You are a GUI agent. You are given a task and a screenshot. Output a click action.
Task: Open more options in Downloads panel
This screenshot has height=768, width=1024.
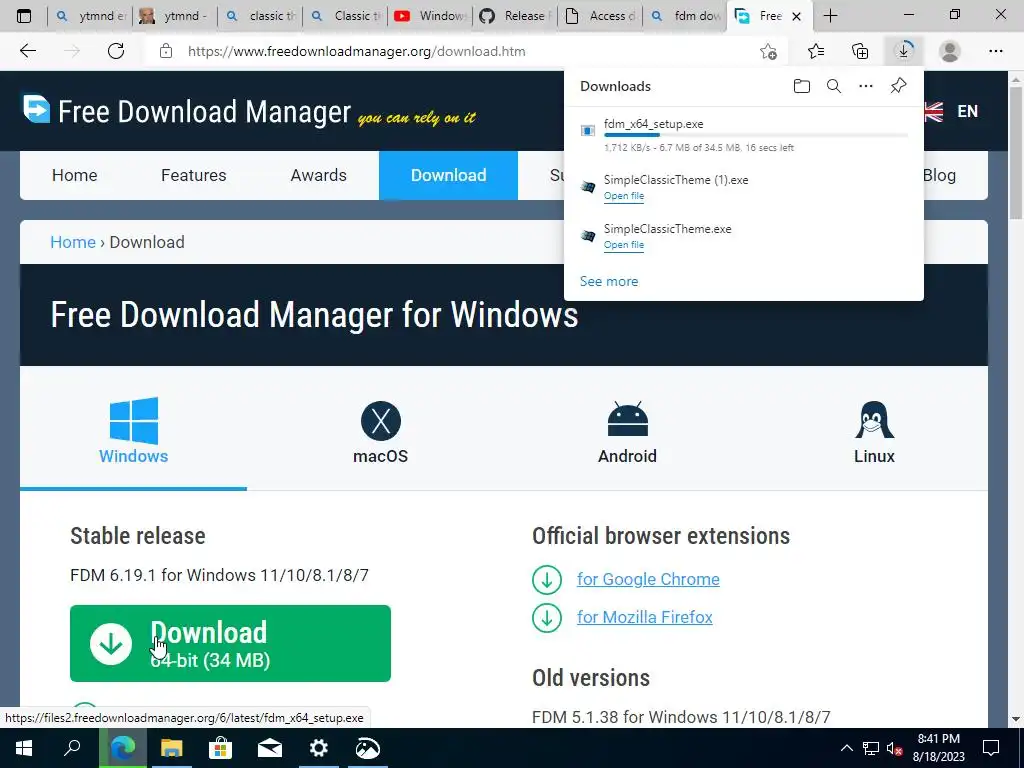(x=866, y=86)
